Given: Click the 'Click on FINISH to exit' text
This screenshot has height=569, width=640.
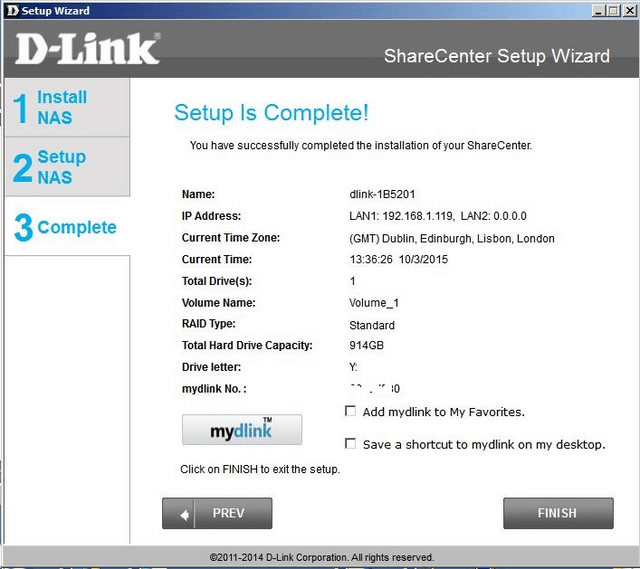Looking at the screenshot, I should [x=260, y=469].
